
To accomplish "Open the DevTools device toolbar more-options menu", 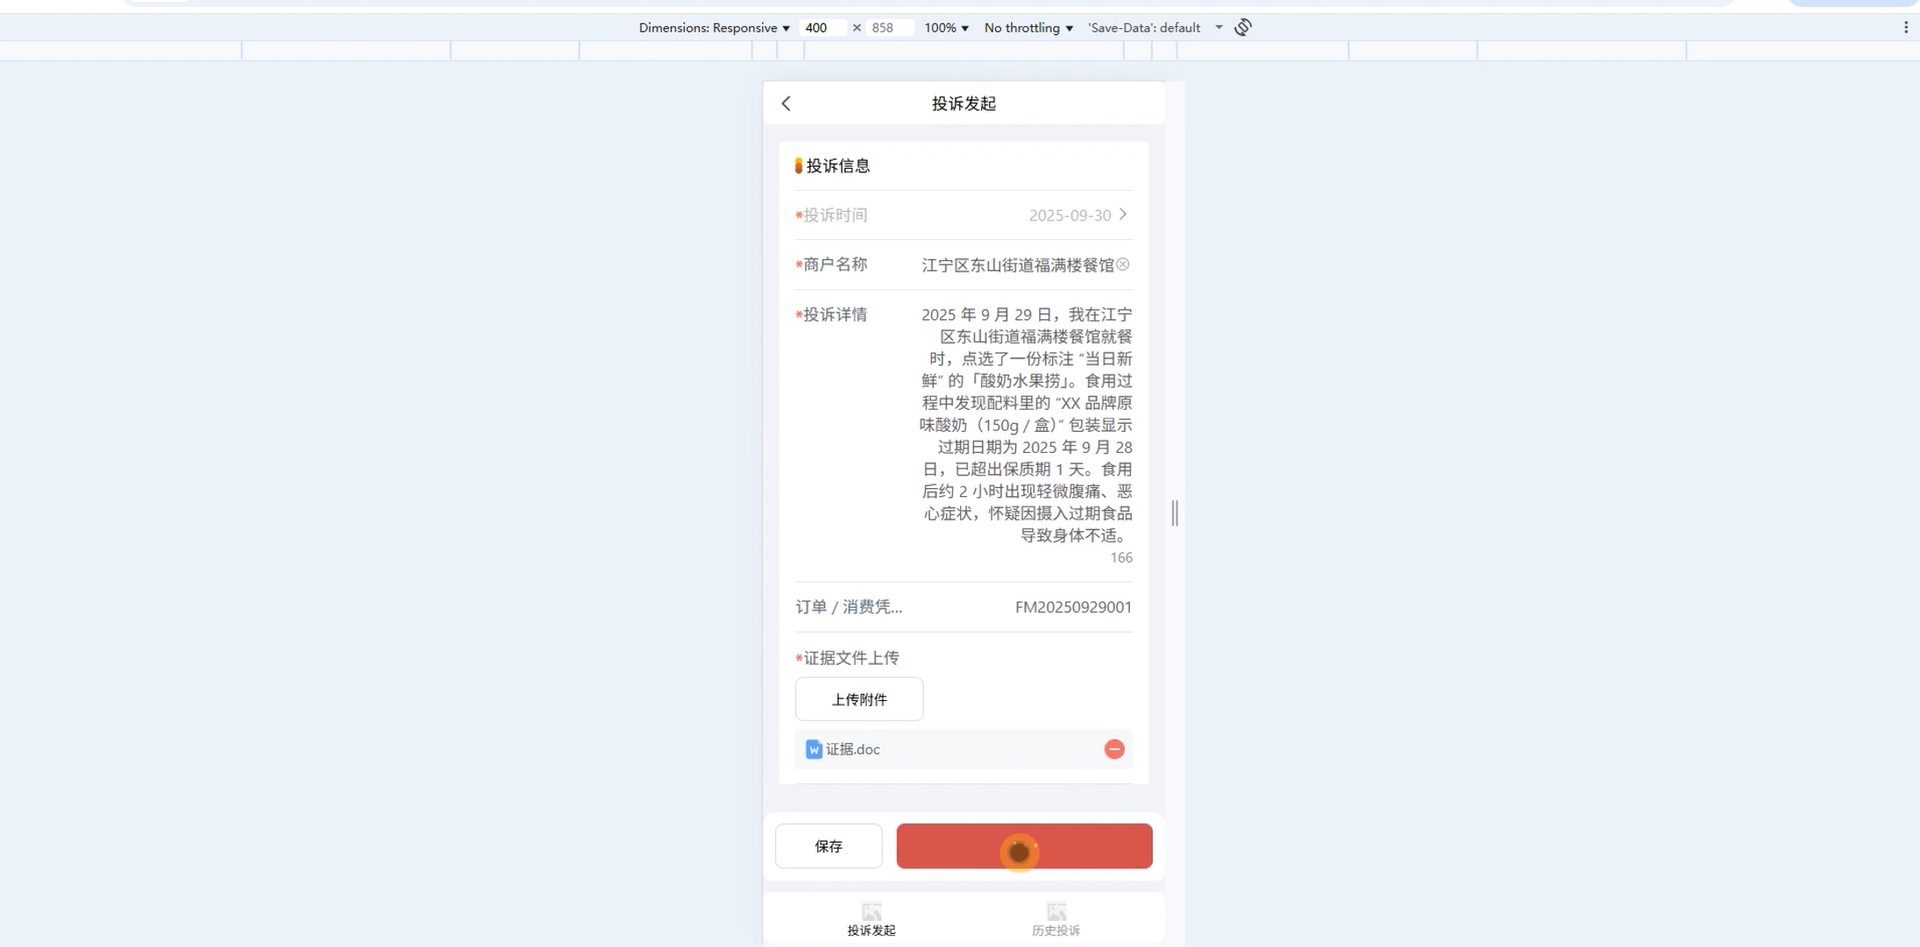I will [x=1905, y=27].
